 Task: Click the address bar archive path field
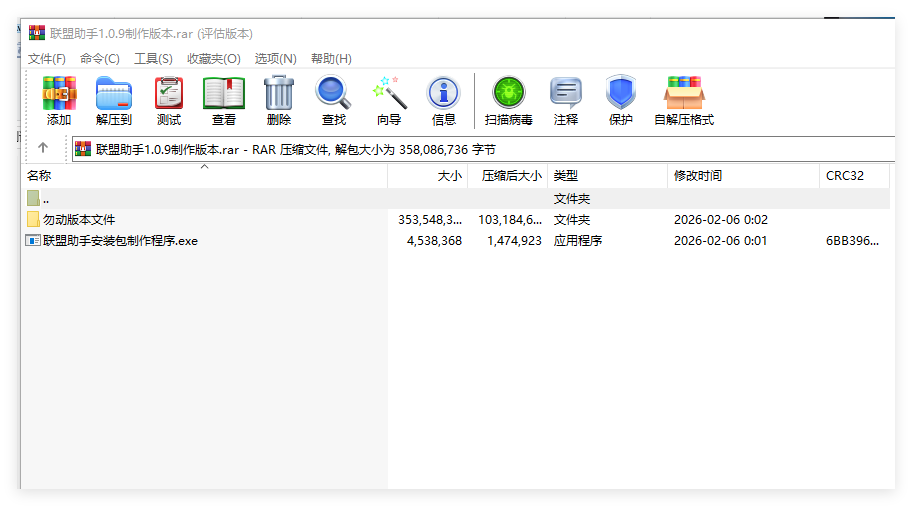484,149
